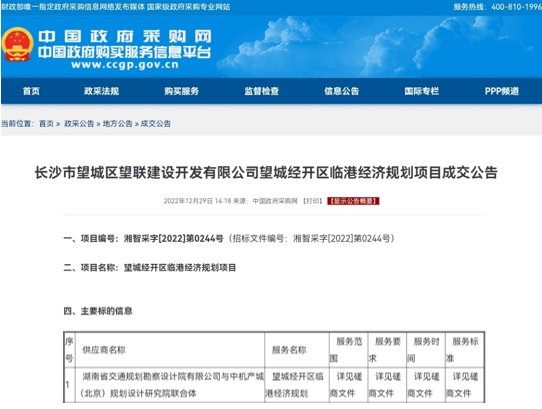Open the 监督检查 navigation item
This screenshot has width=542, height=409.
point(262,91)
